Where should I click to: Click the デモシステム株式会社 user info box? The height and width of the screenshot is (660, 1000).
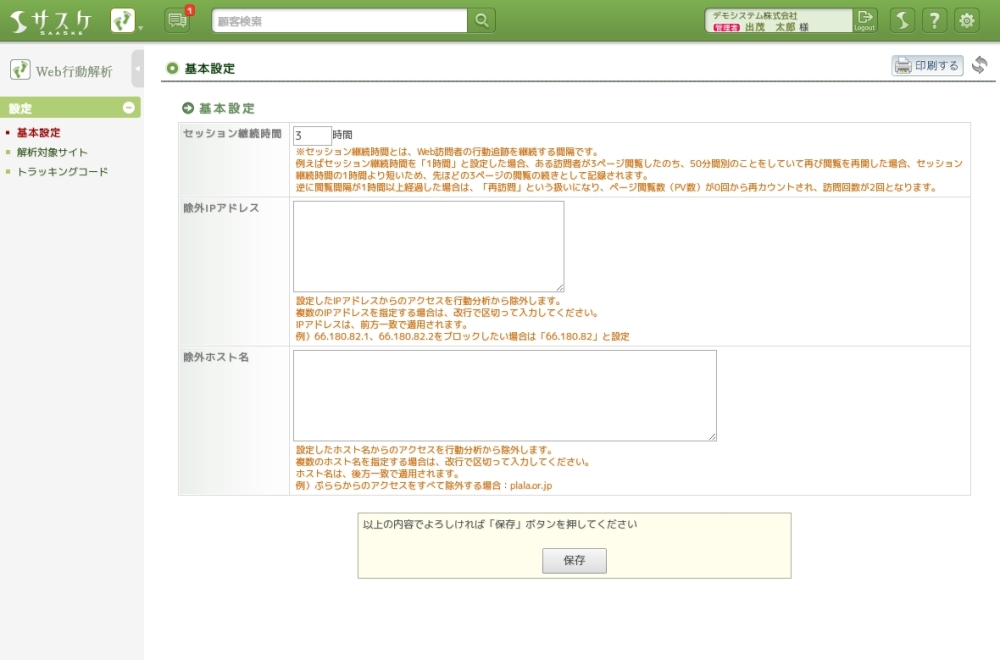[778, 20]
